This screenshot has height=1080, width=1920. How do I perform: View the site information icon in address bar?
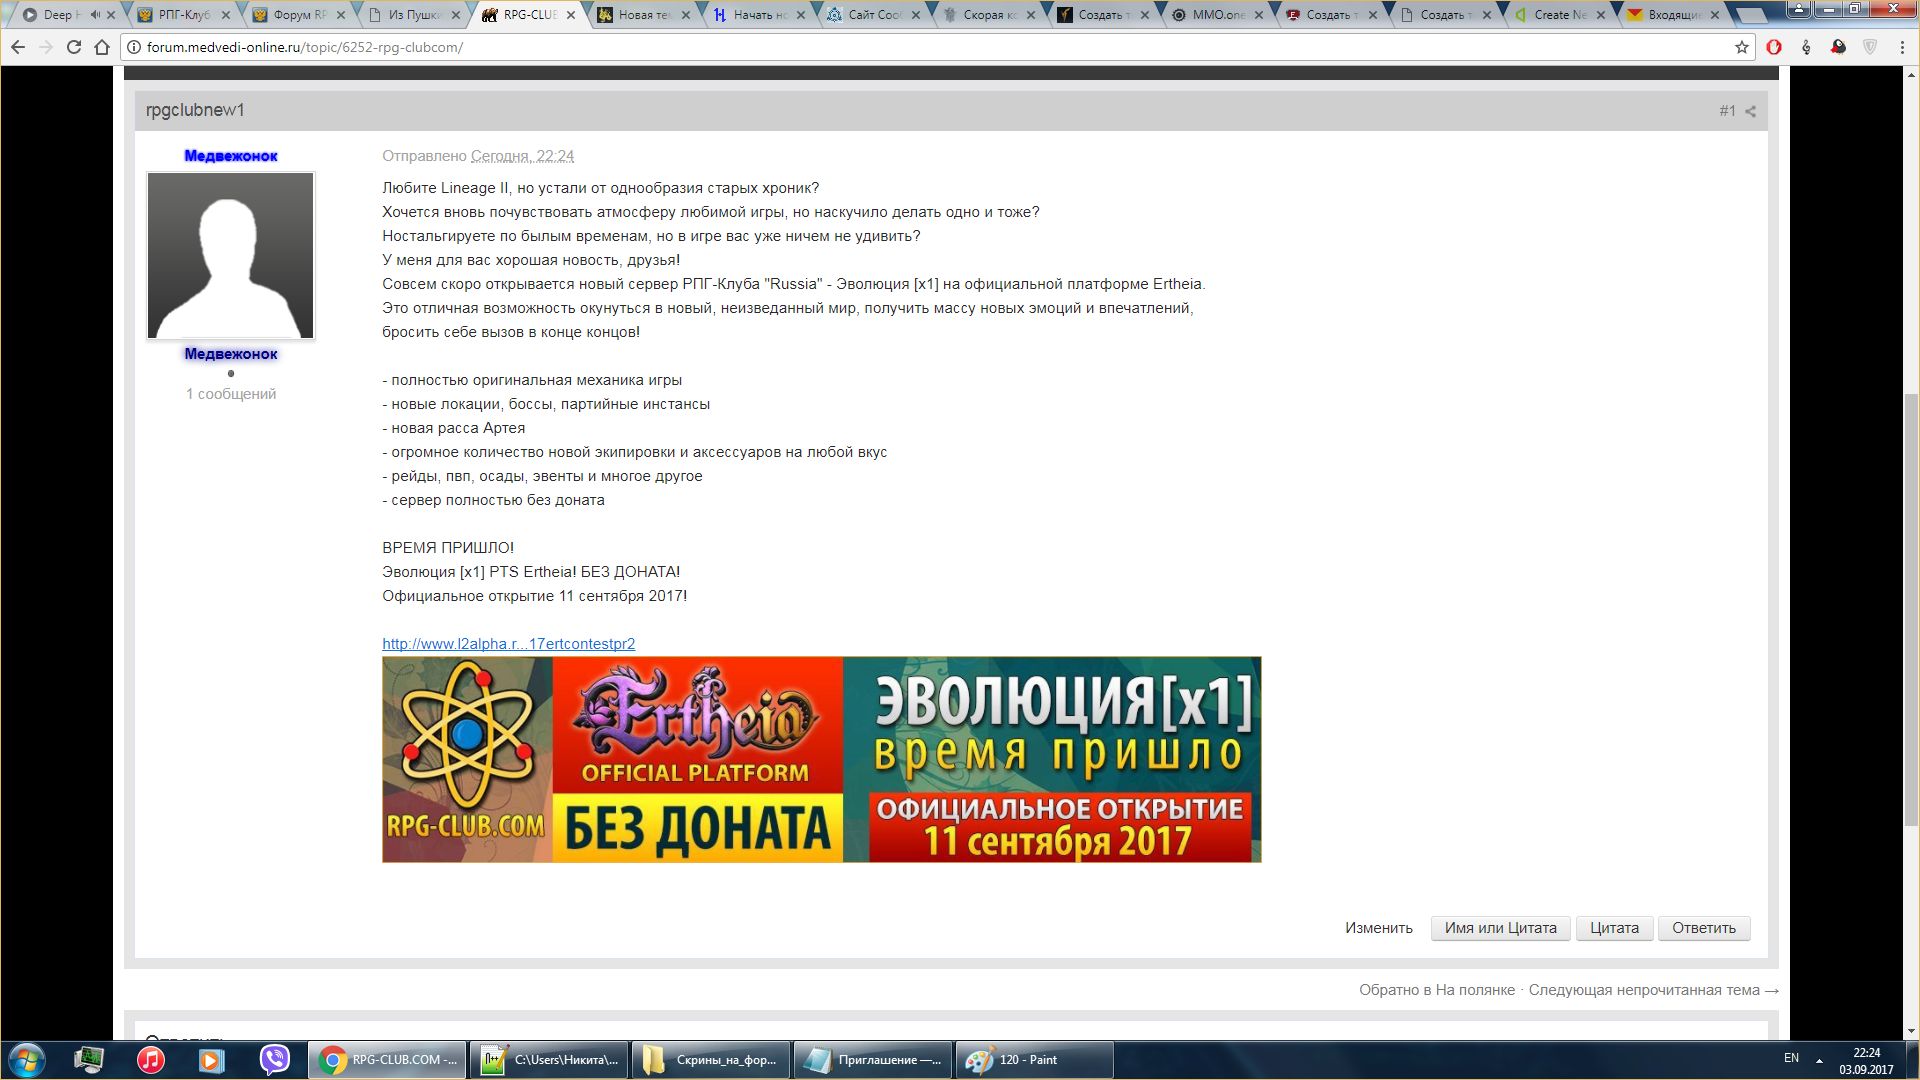click(134, 47)
